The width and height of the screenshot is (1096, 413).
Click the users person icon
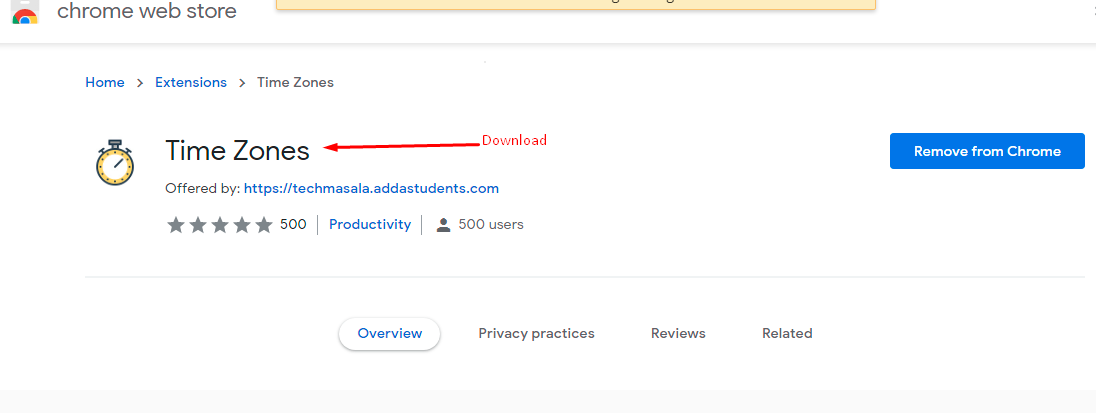click(443, 225)
